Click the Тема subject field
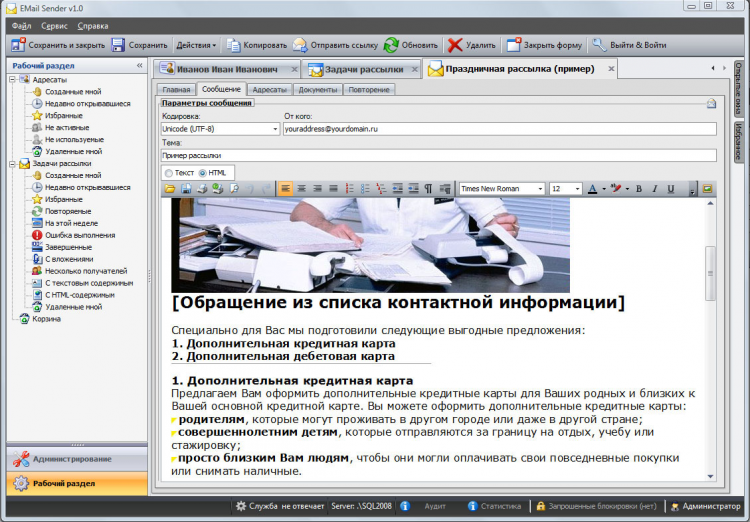This screenshot has height=522, width=750. point(439,155)
